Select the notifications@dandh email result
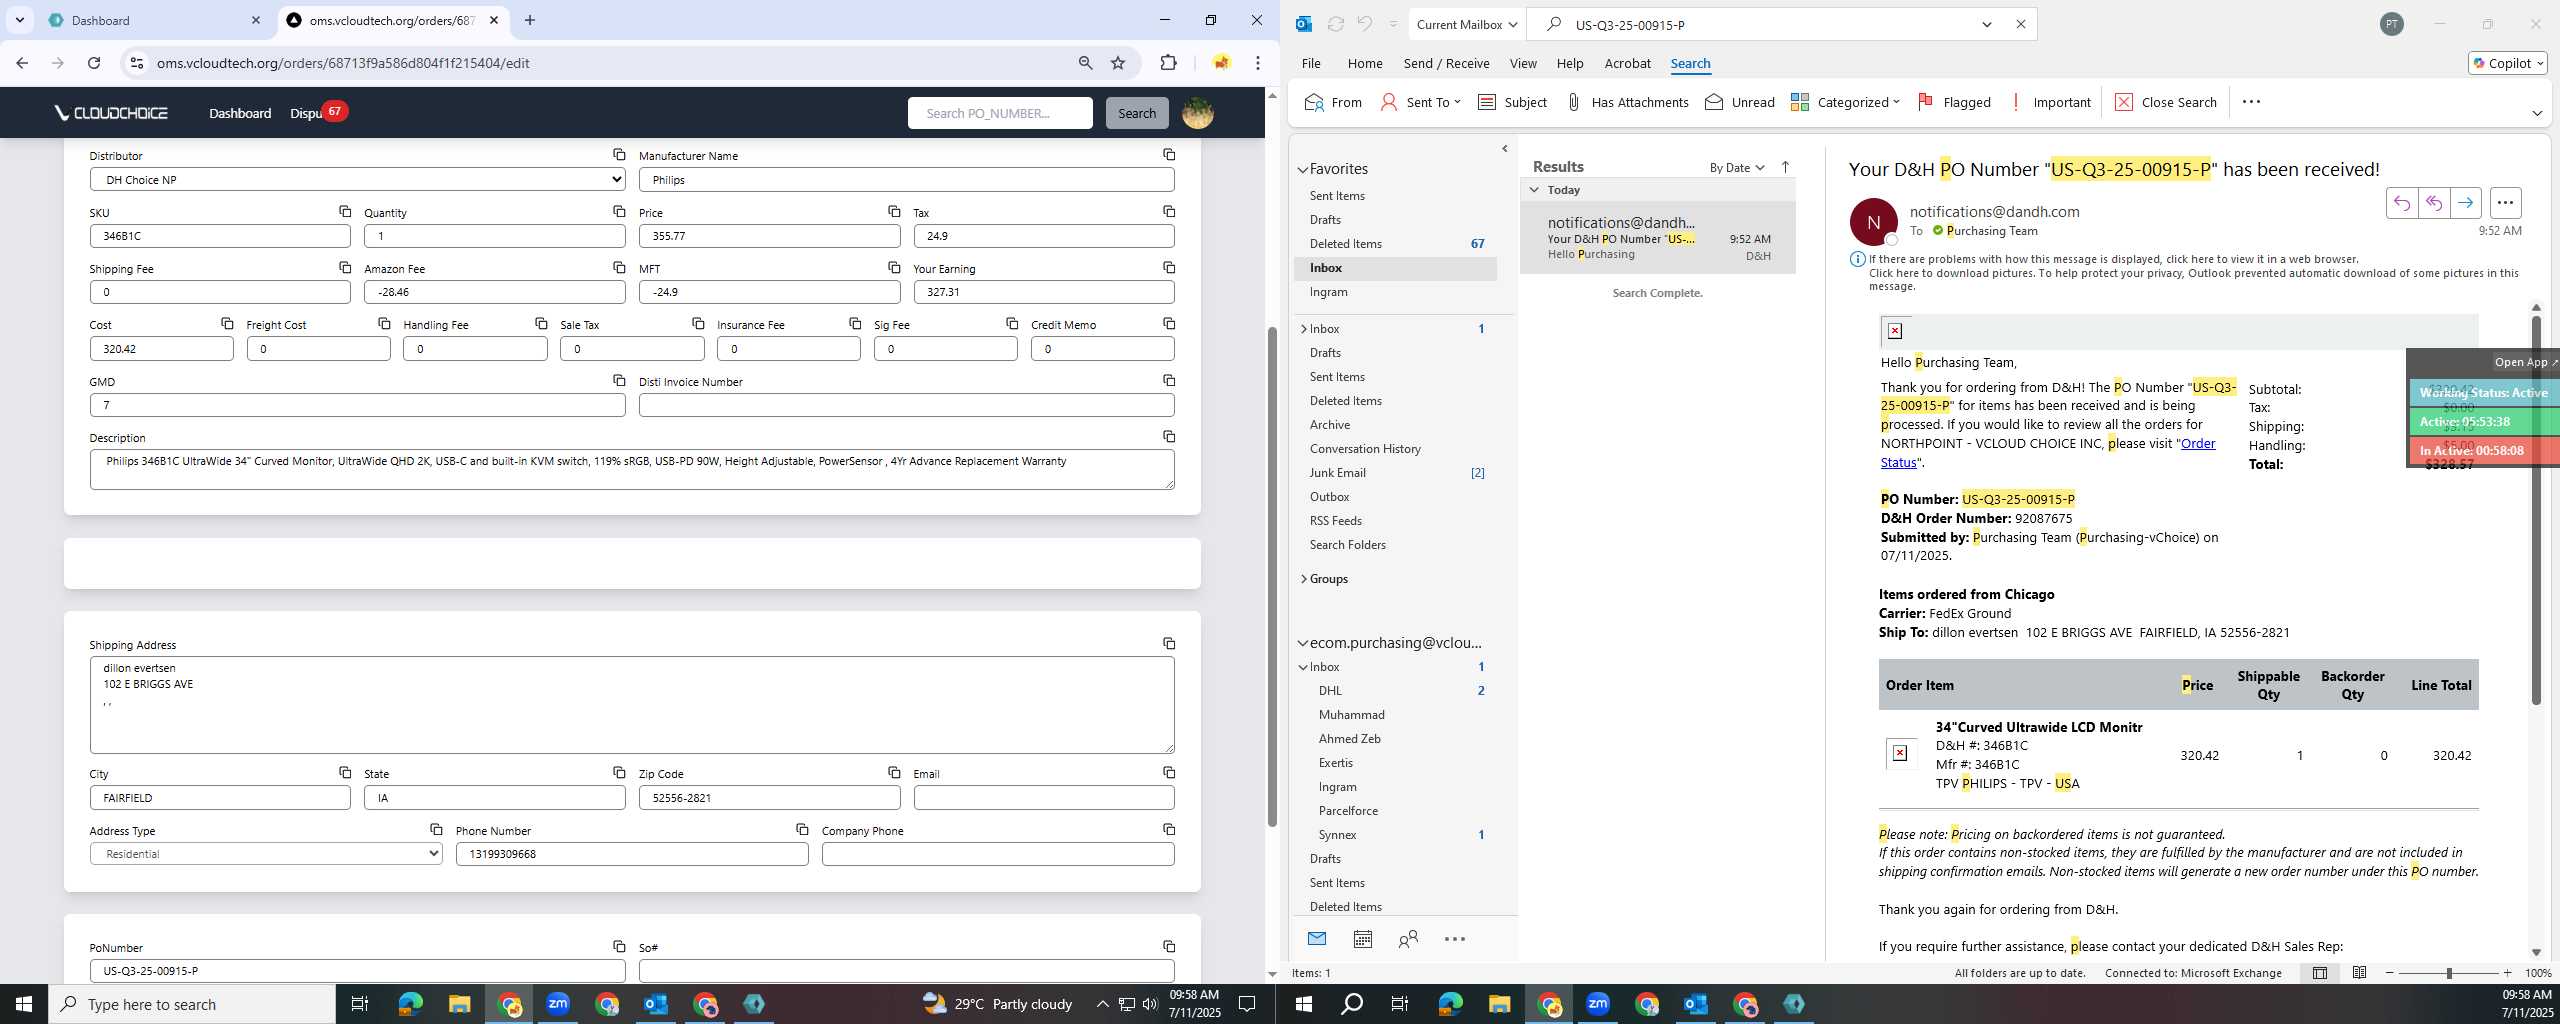Image resolution: width=2560 pixels, height=1024 pixels. (x=1657, y=238)
